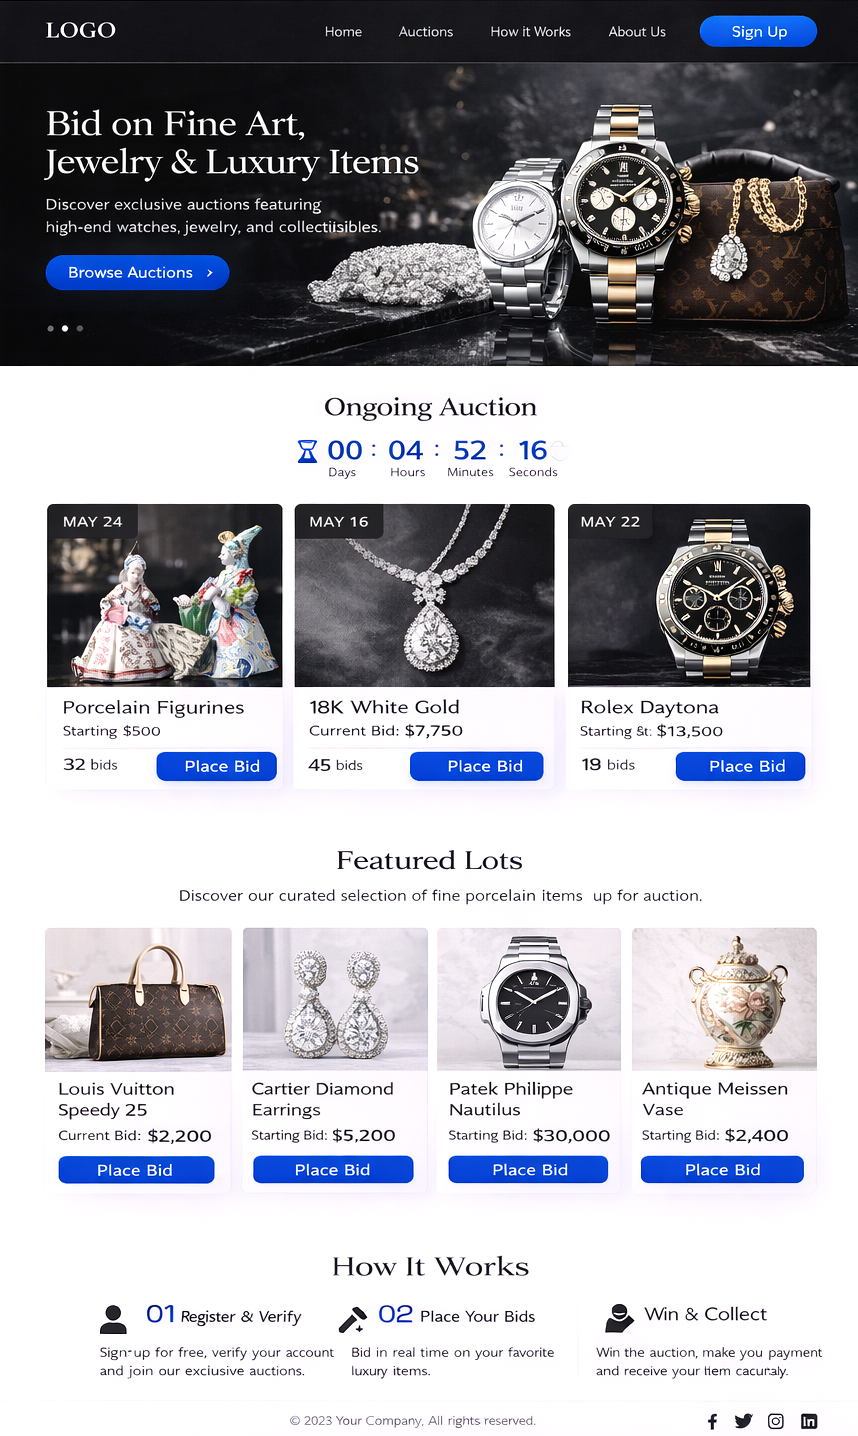Click the hourglass countdown timer icon
The height and width of the screenshot is (1436, 858).
pos(308,451)
